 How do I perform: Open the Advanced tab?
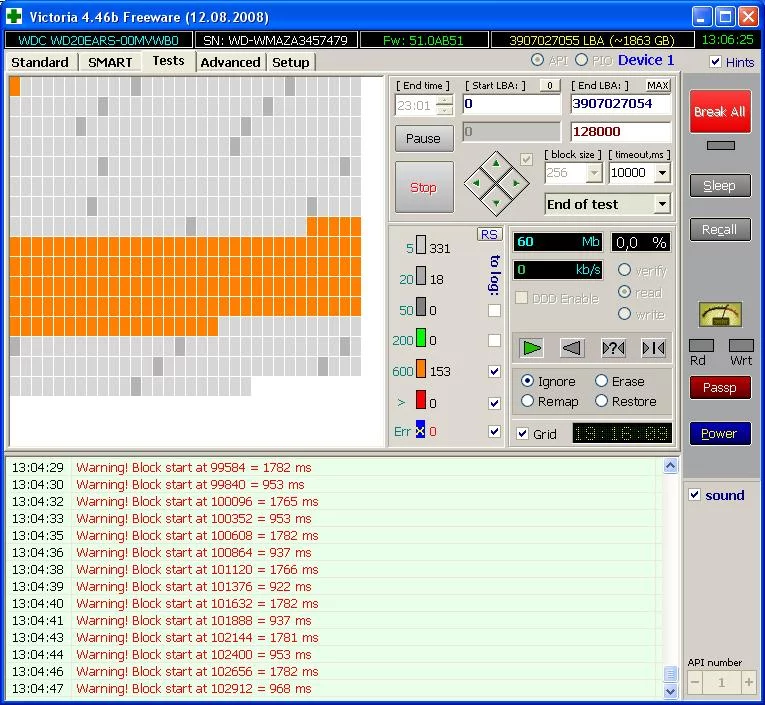coord(230,62)
